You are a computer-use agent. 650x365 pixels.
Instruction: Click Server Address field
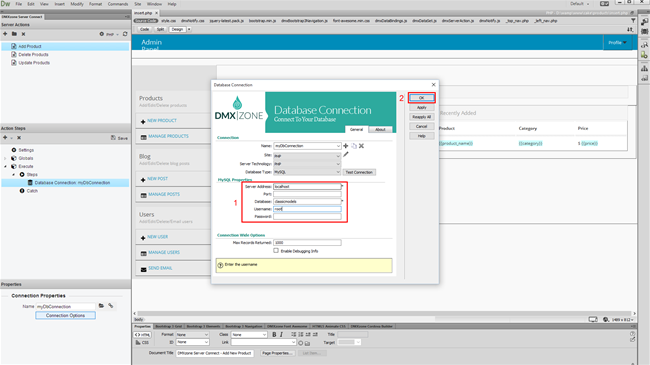pos(307,187)
